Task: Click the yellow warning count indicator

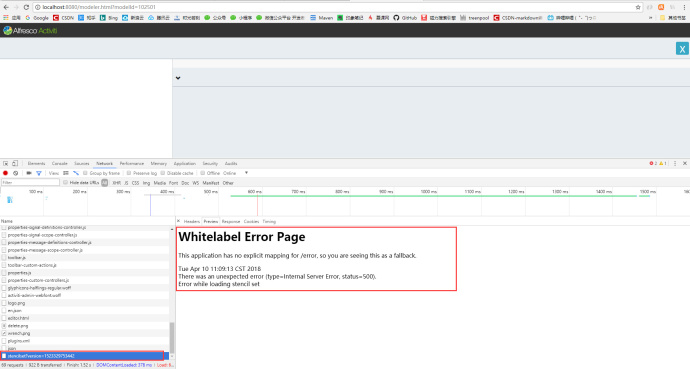Action: pos(663,163)
